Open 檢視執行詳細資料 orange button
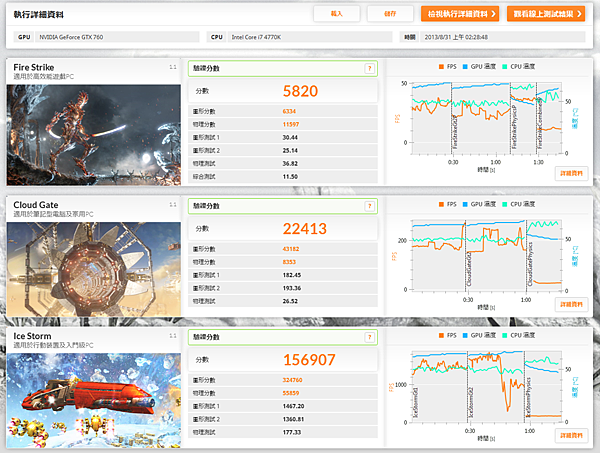600x453 pixels. coord(460,14)
